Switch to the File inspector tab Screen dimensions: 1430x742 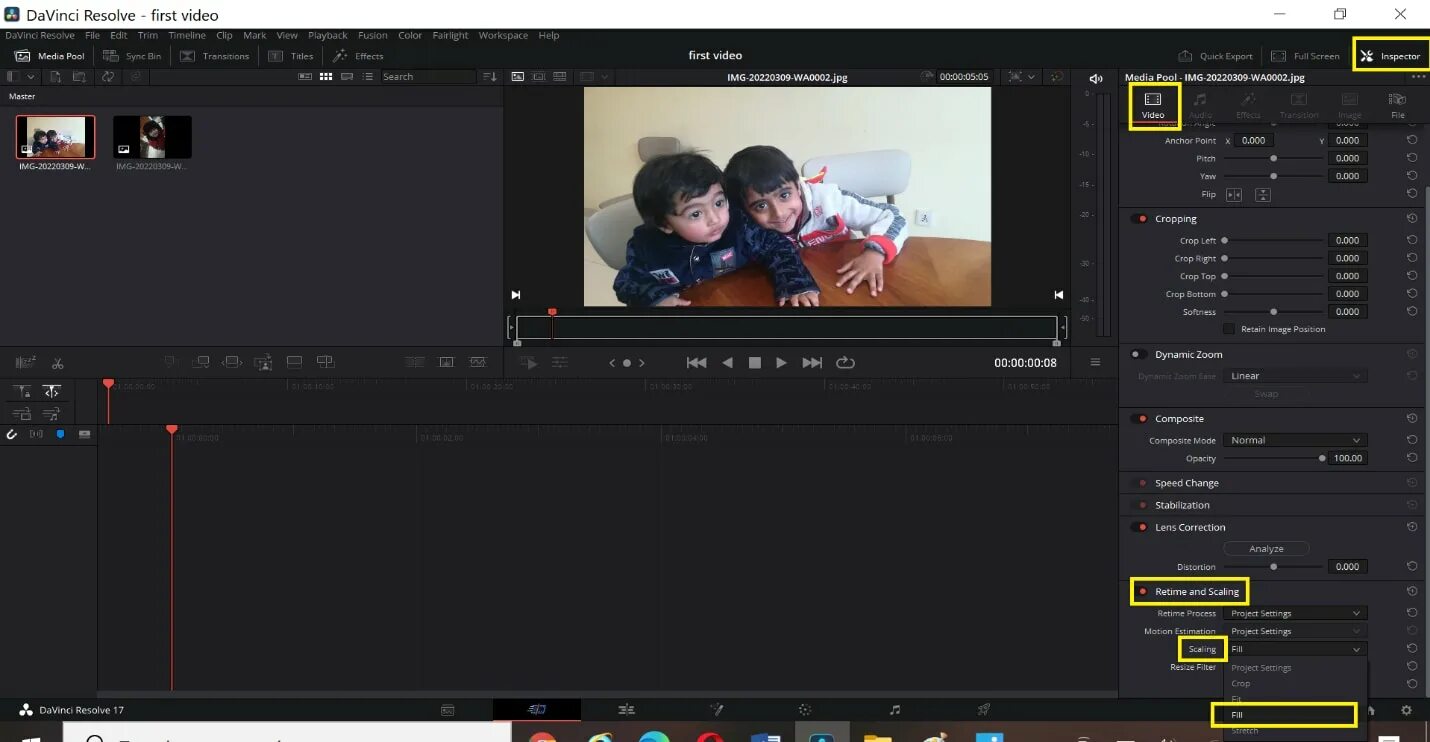click(x=1398, y=106)
